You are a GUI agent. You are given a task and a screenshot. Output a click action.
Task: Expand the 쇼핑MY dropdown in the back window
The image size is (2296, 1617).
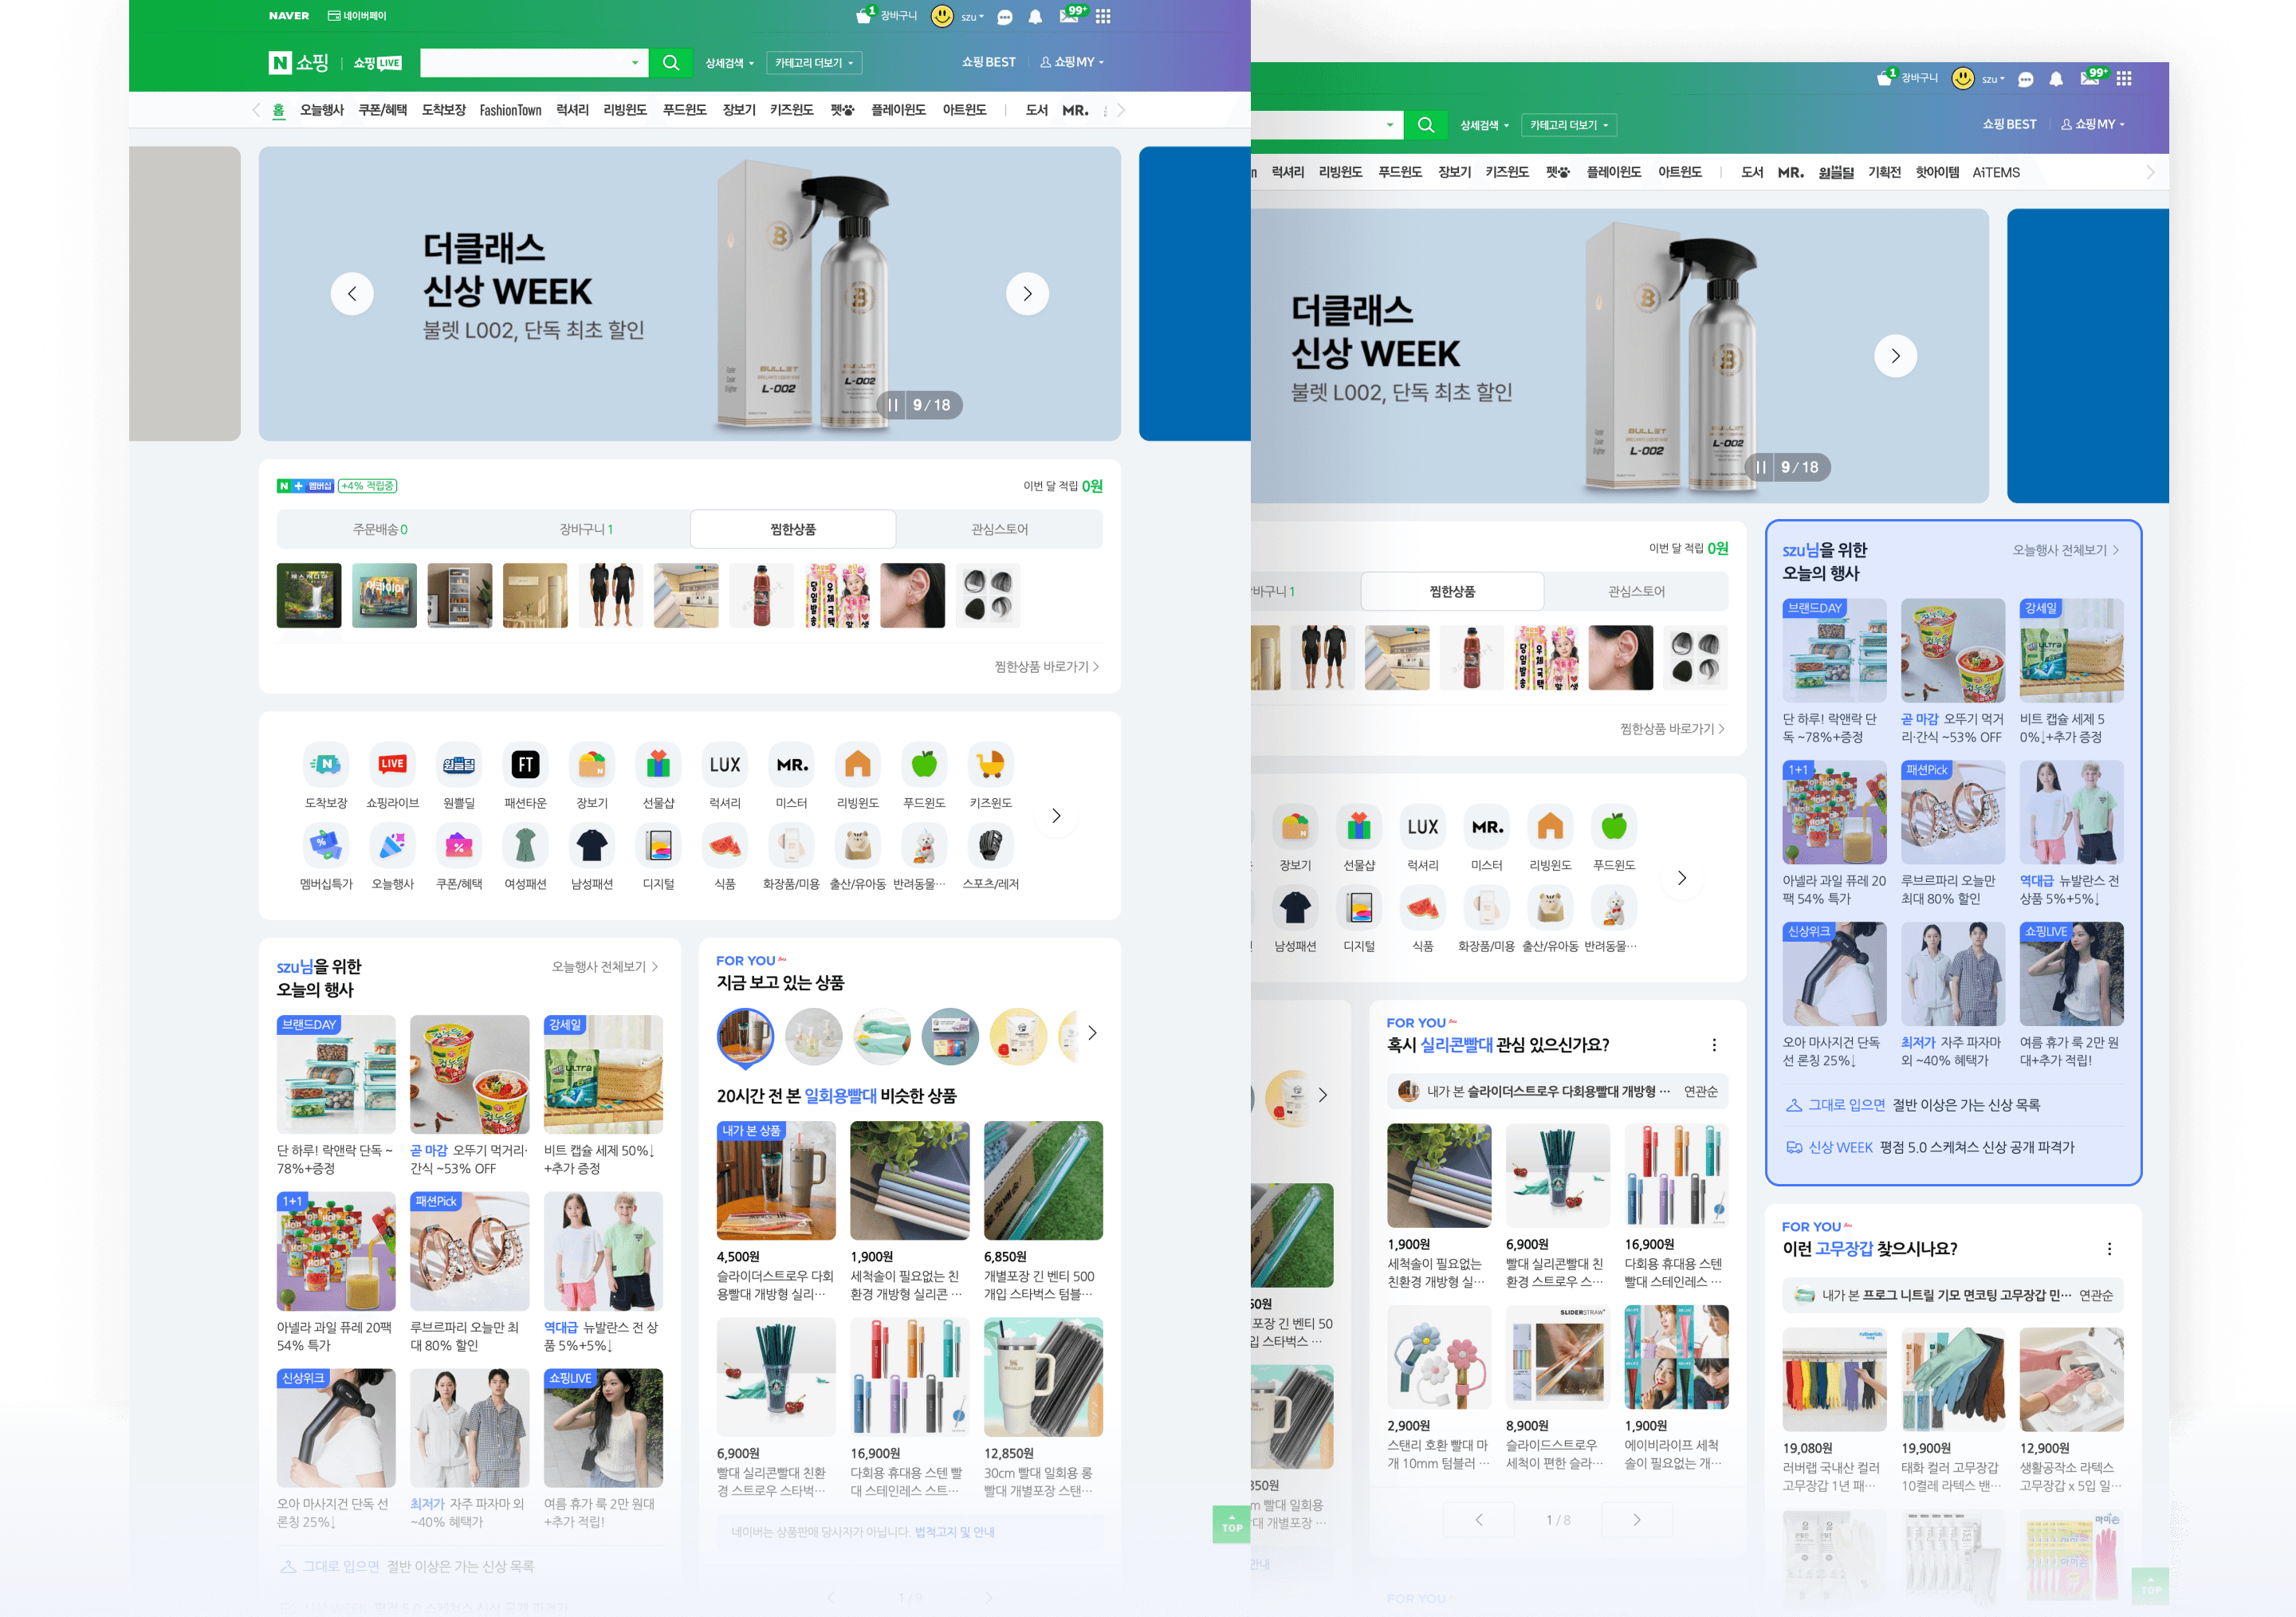point(2093,124)
